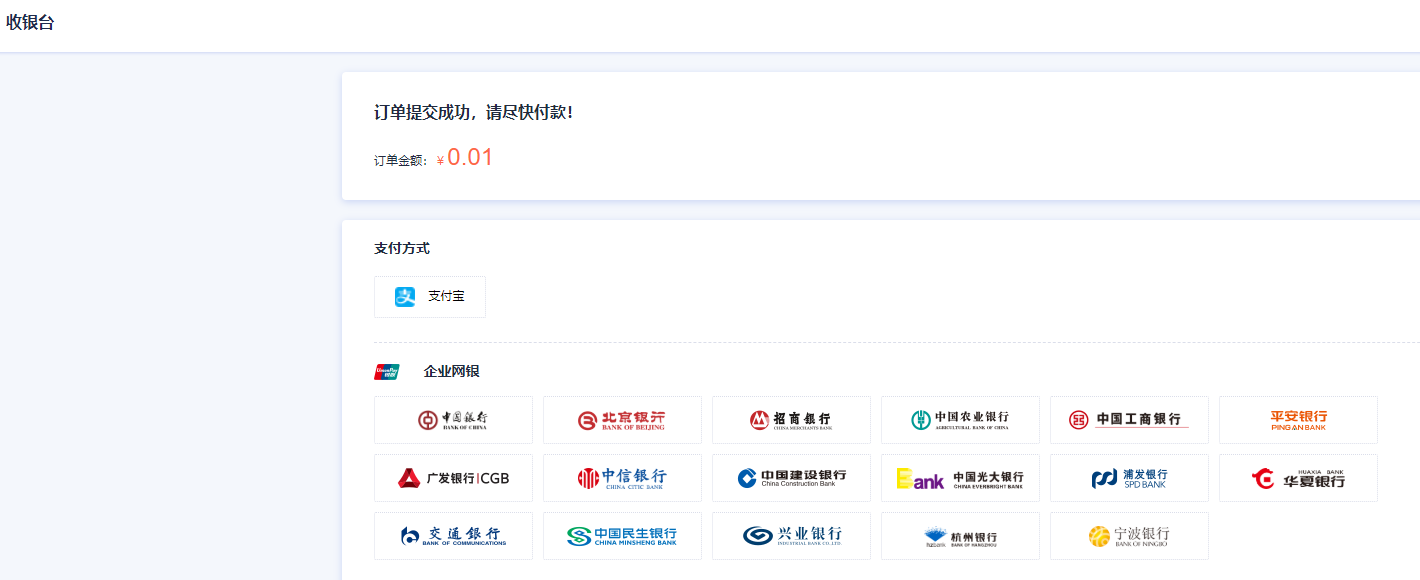Click the 收银台 page title
Image resolution: width=1420 pixels, height=580 pixels.
tap(31, 23)
